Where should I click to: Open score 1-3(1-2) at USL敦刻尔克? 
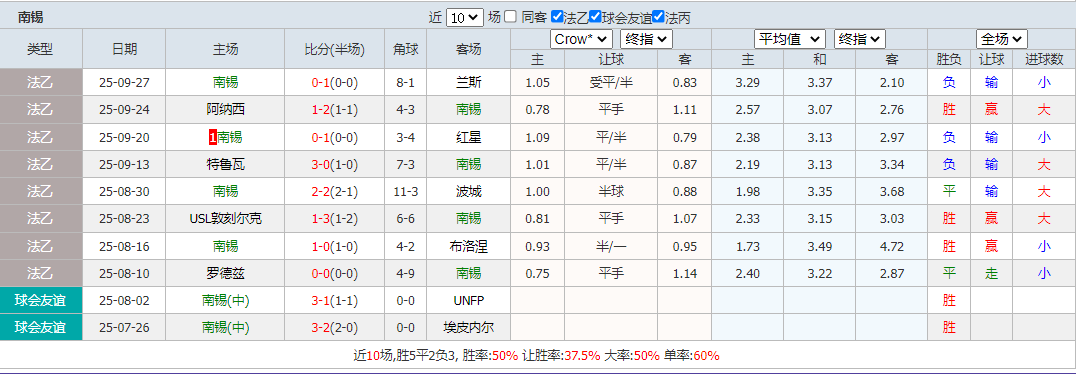[x=335, y=219]
